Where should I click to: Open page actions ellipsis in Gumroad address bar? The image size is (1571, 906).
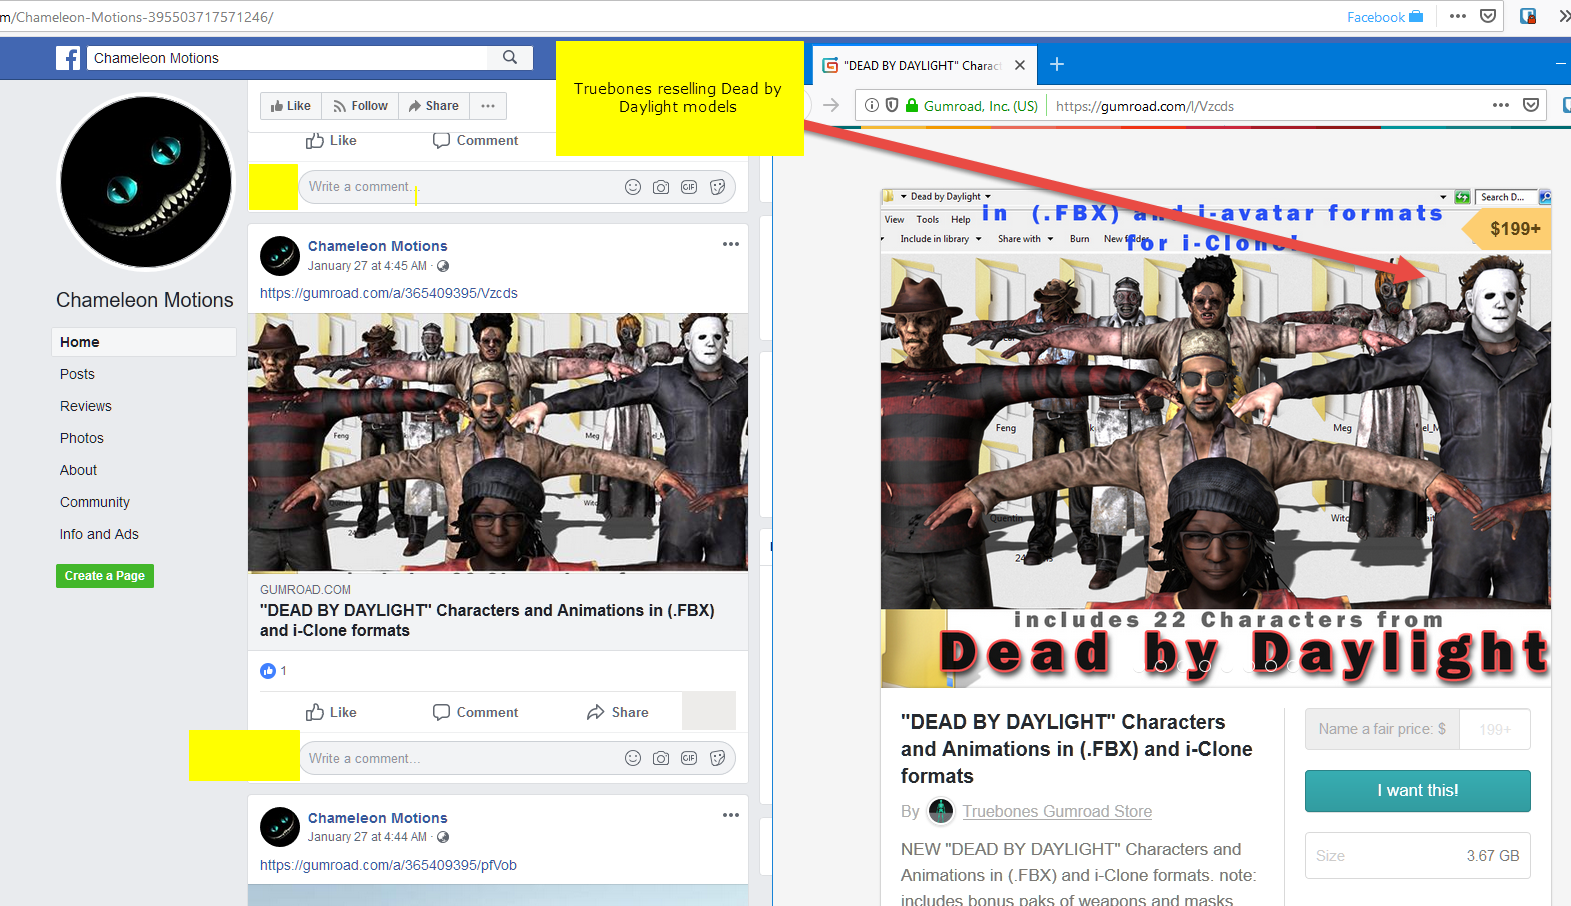point(1500,105)
